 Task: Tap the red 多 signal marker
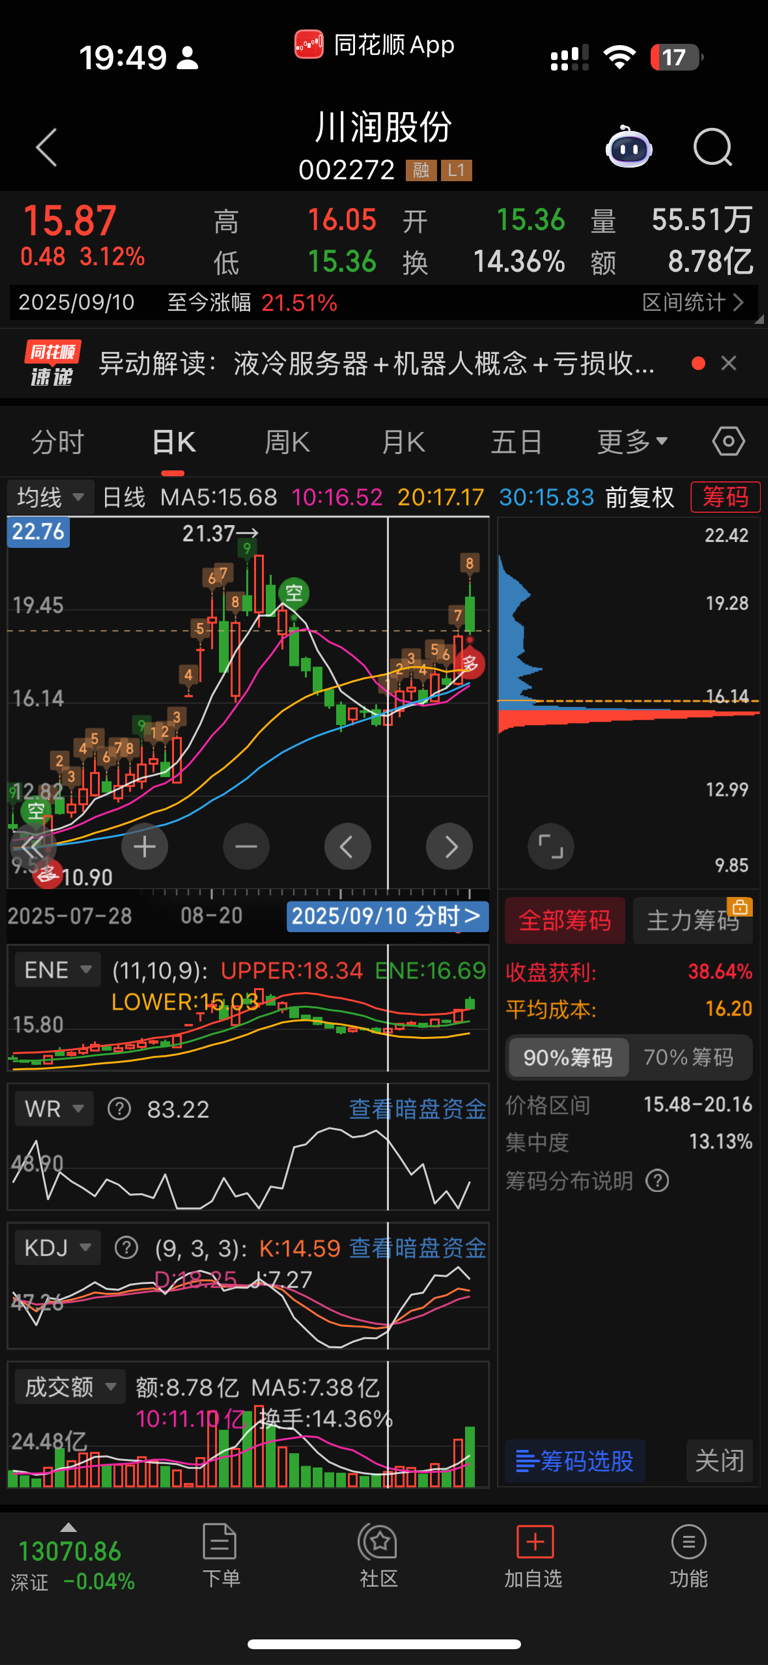pyautogui.click(x=470, y=663)
